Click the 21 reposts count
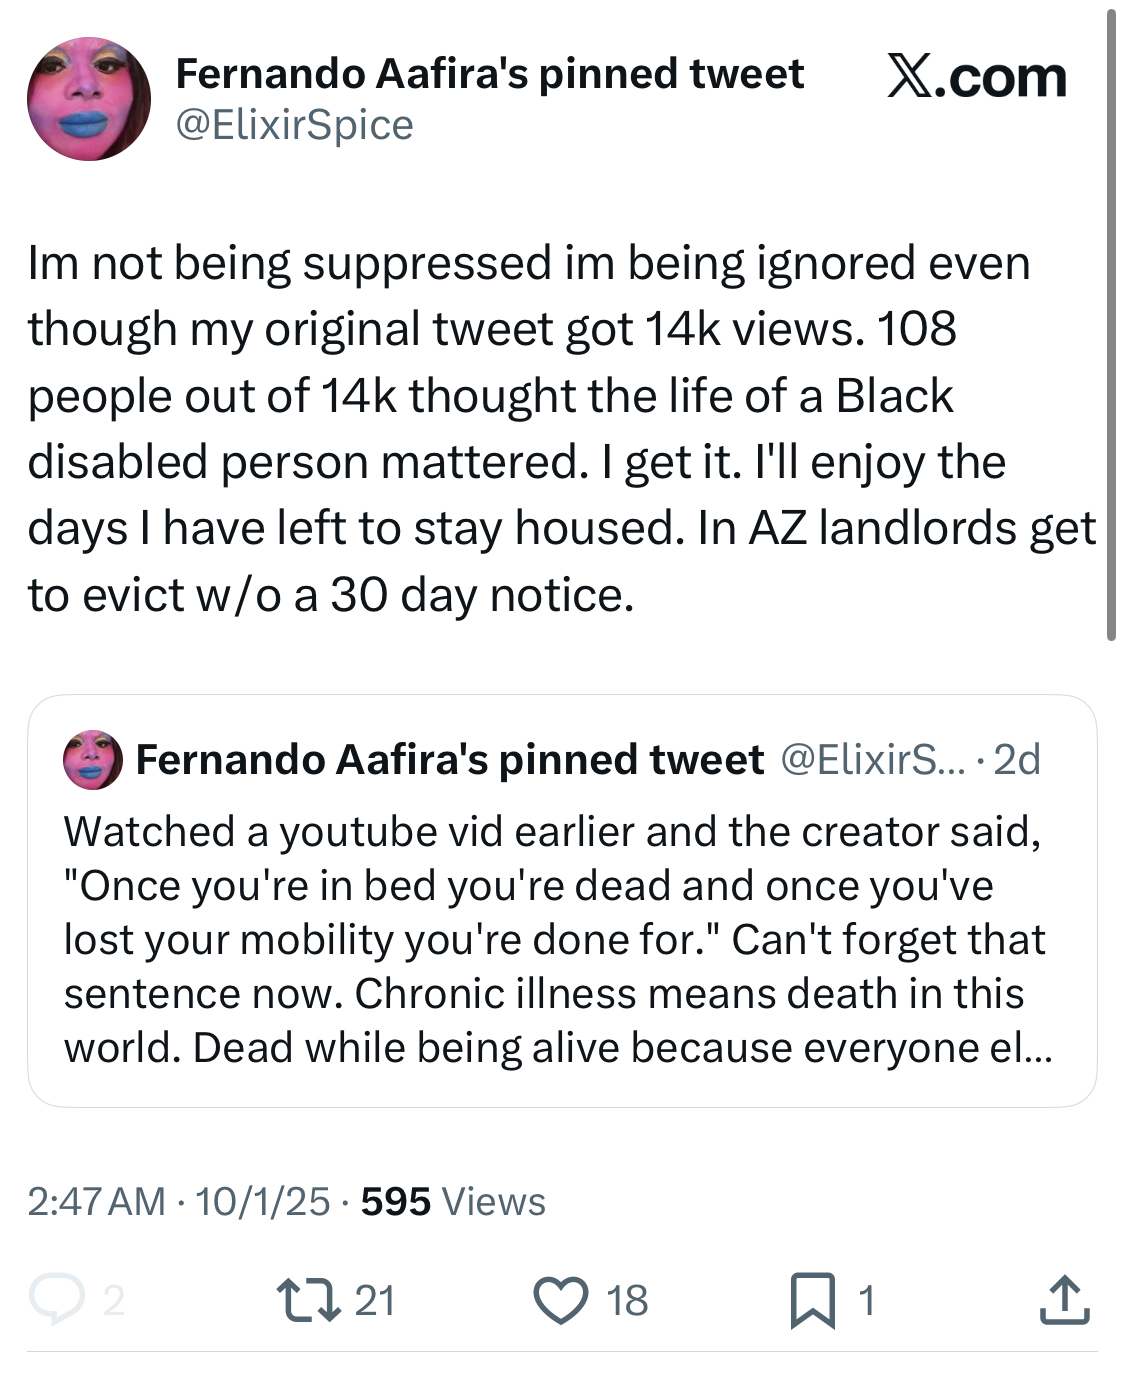The width and height of the screenshot is (1125, 1377). point(375,1300)
